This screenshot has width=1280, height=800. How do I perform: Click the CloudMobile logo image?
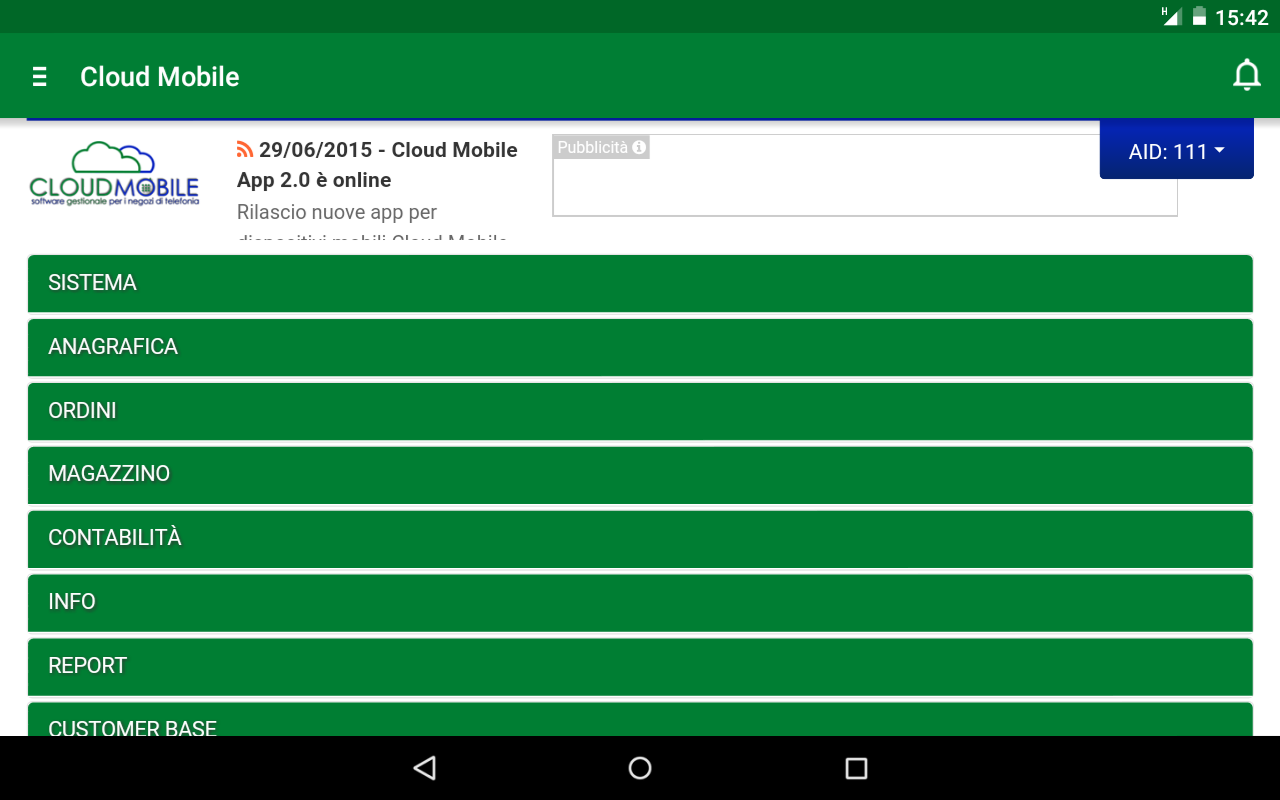(x=114, y=174)
